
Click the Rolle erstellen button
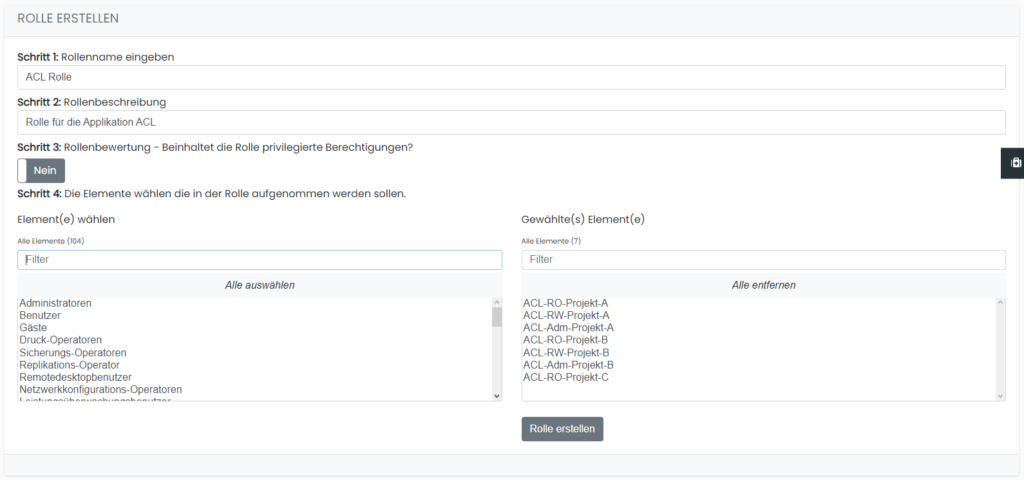click(x=562, y=429)
